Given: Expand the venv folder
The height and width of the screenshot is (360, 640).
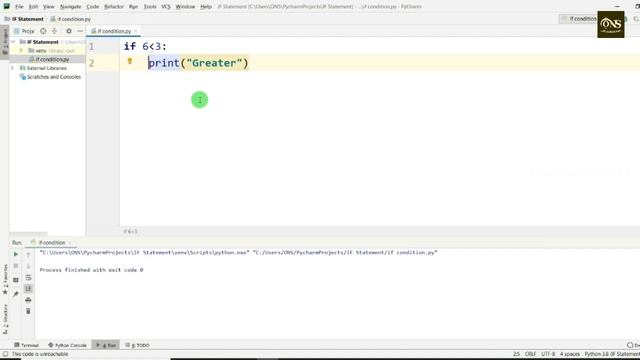Looking at the screenshot, I should pos(21,51).
